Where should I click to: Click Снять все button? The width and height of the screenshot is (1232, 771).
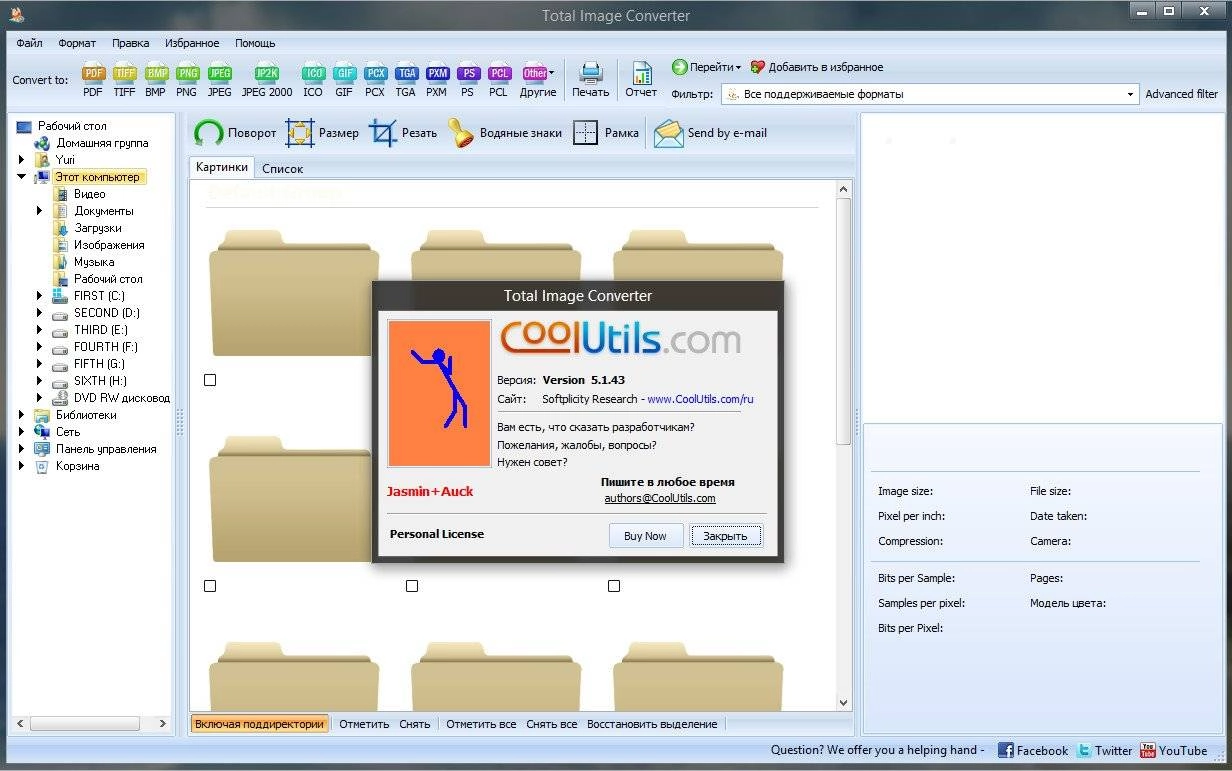click(x=552, y=724)
